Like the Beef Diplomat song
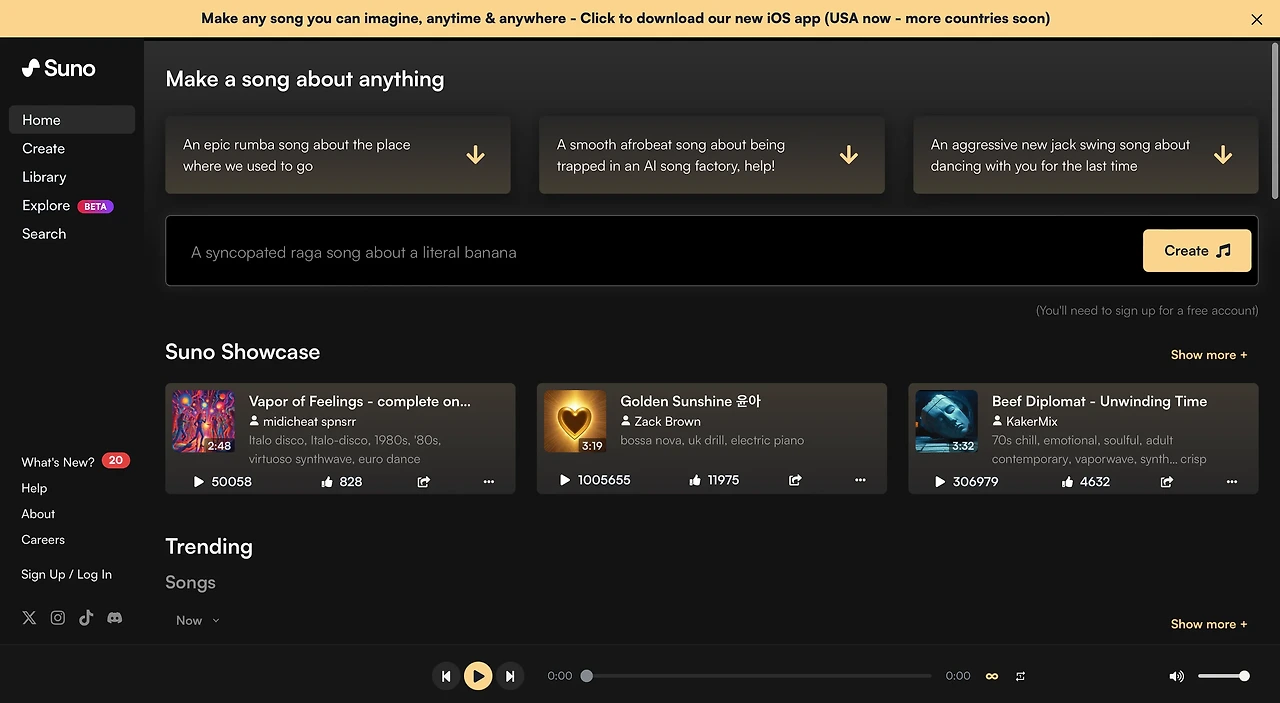The height and width of the screenshot is (703, 1280). (1068, 481)
